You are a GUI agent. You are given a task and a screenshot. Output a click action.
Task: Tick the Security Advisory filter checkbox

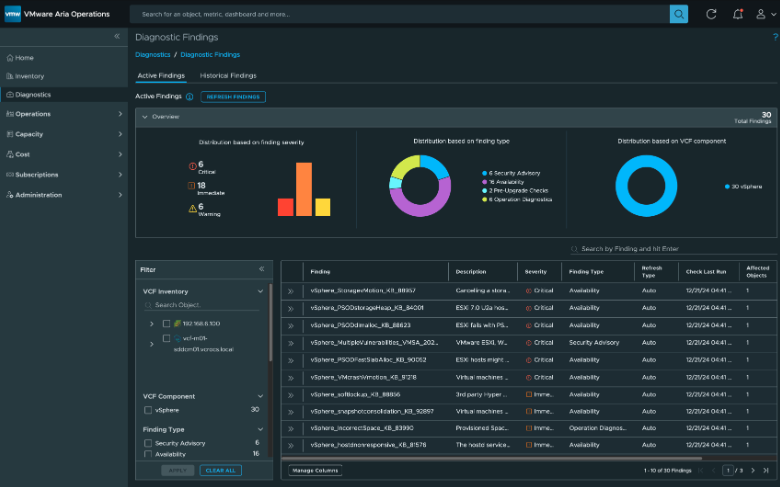click(148, 442)
